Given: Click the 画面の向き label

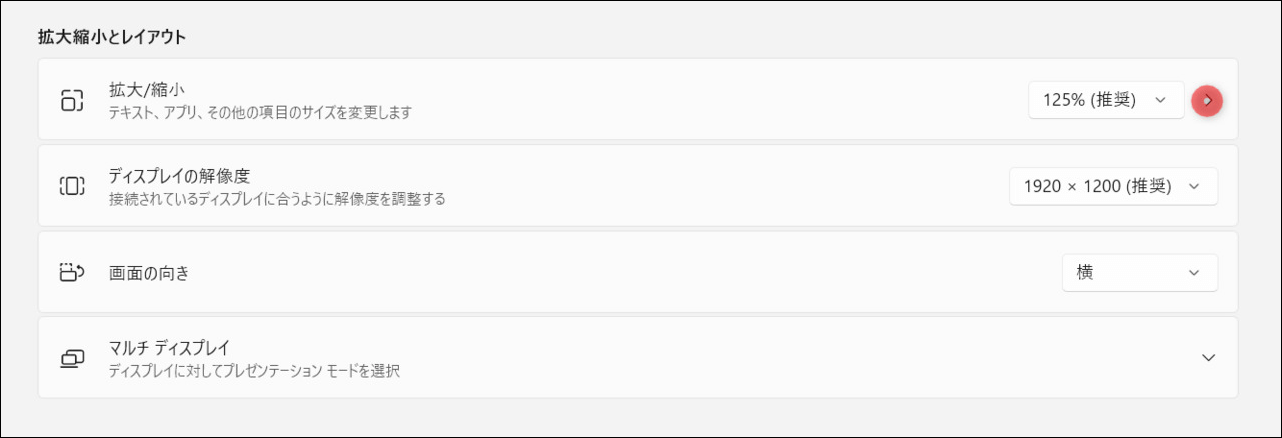Looking at the screenshot, I should tap(149, 272).
